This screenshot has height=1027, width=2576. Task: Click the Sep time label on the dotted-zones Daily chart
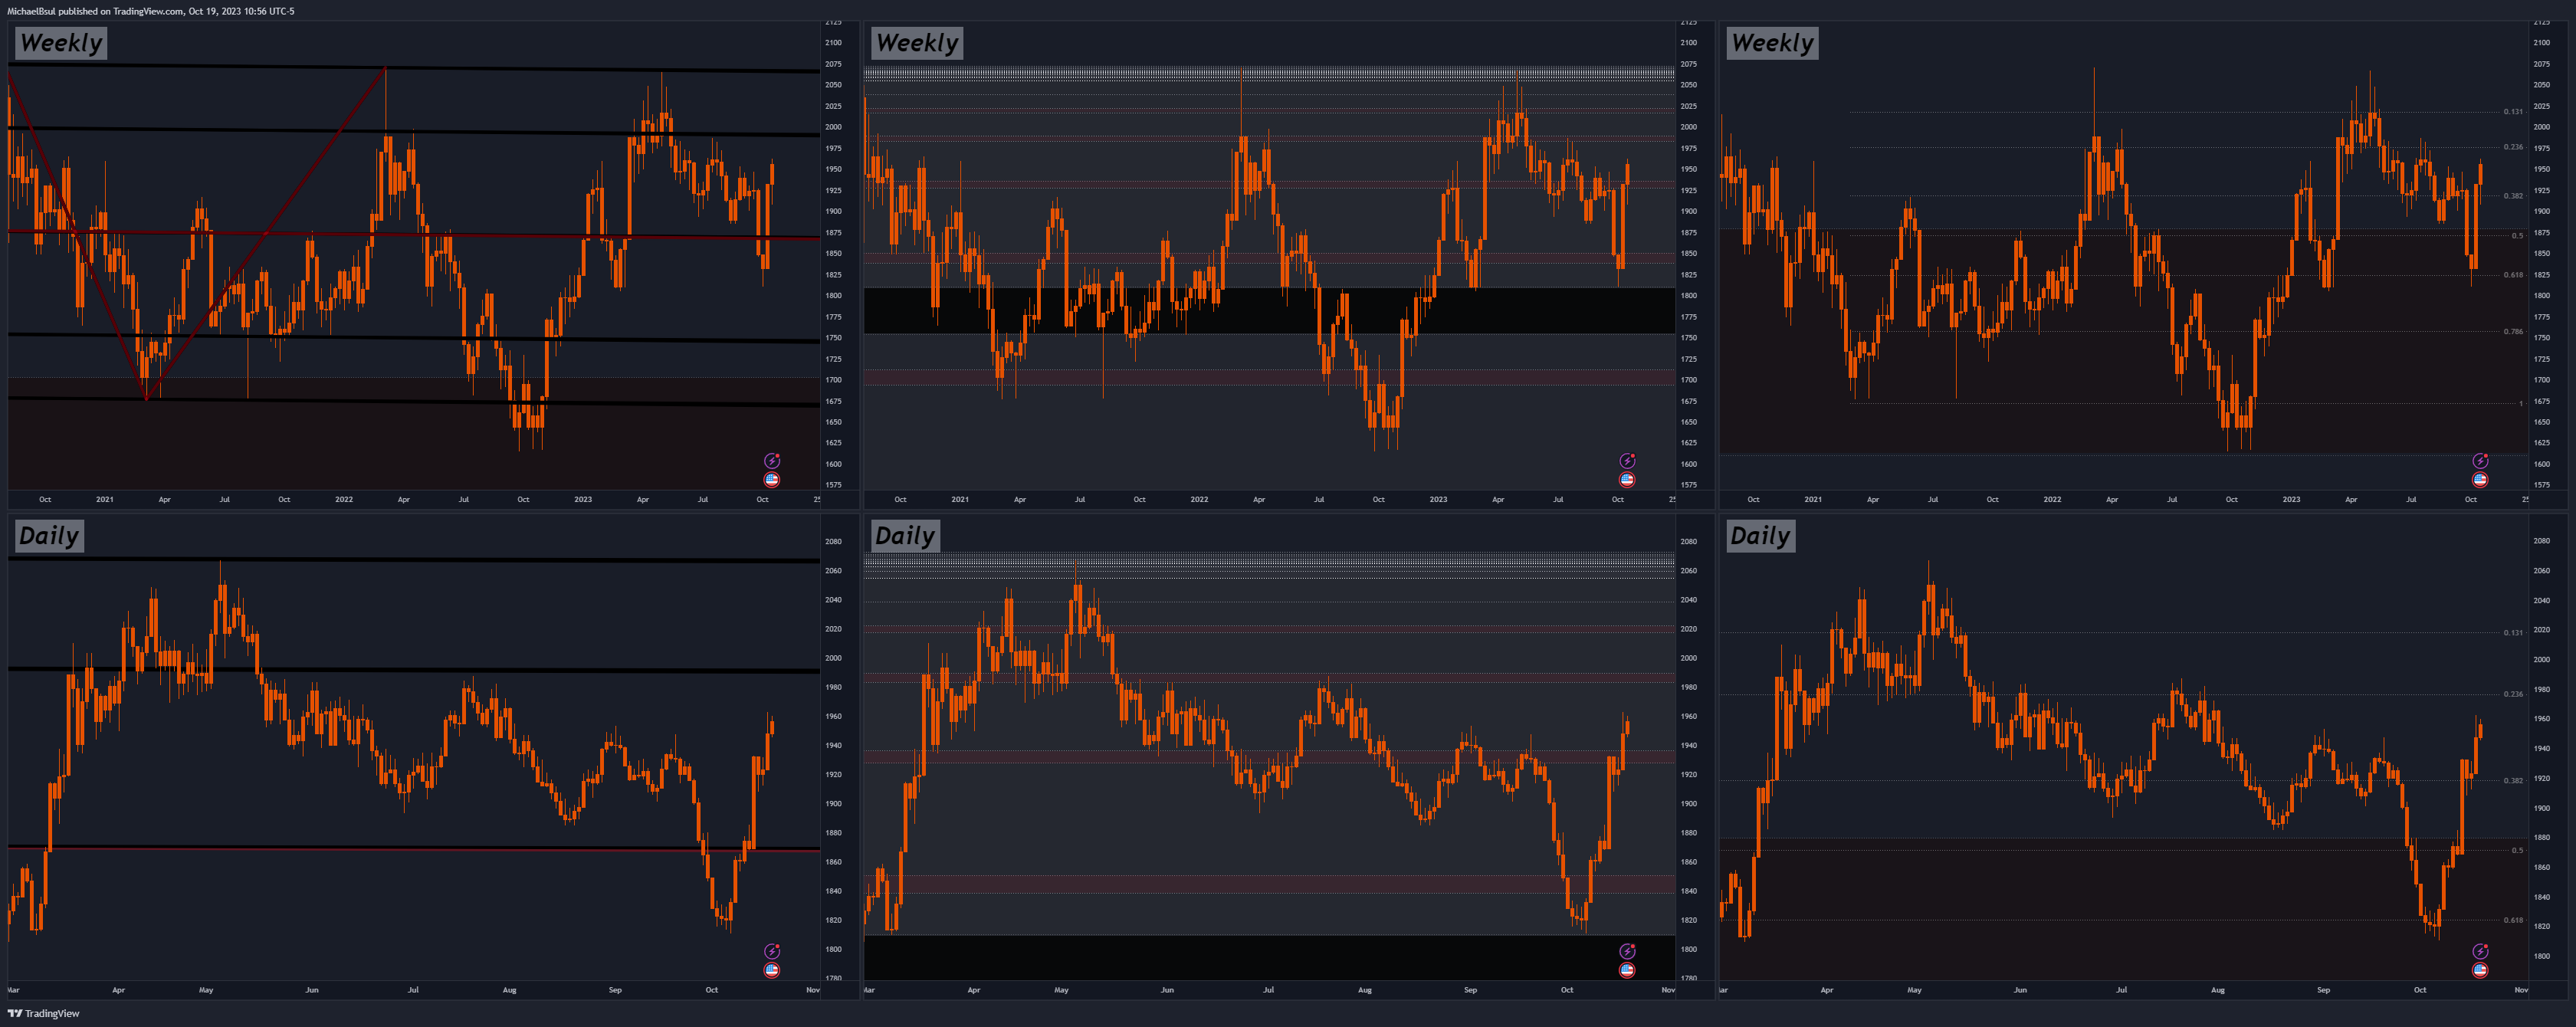point(1470,990)
